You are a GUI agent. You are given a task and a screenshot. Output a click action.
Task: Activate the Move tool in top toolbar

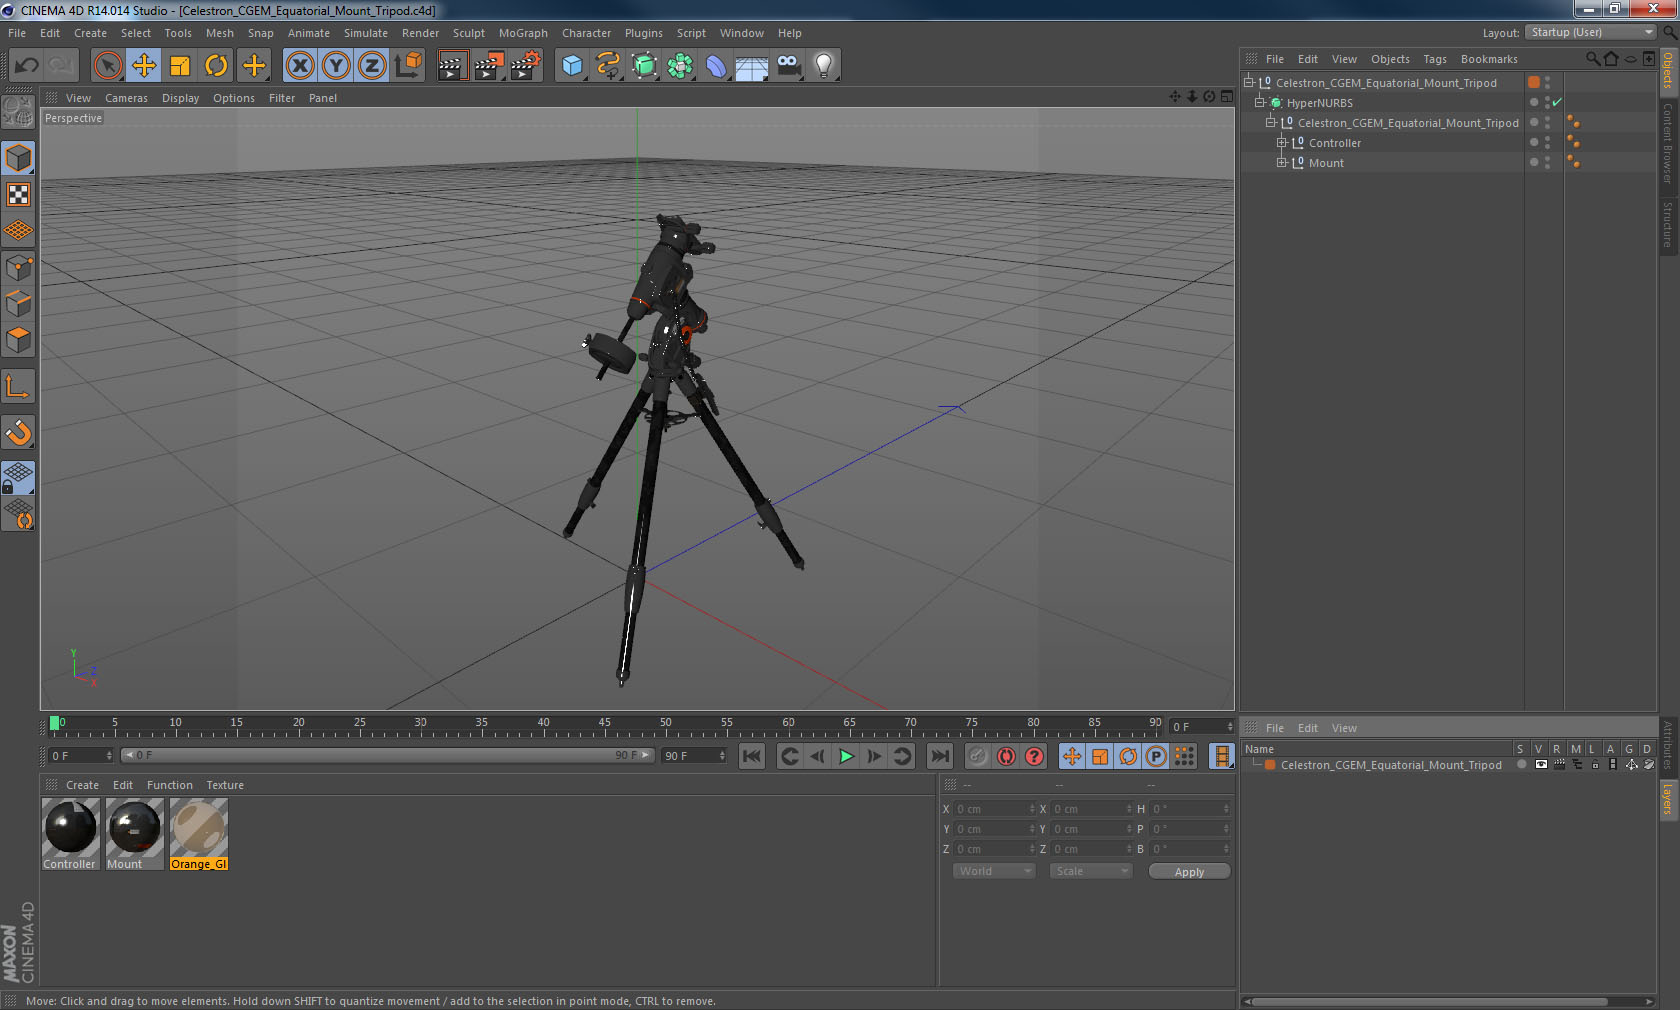coord(144,66)
